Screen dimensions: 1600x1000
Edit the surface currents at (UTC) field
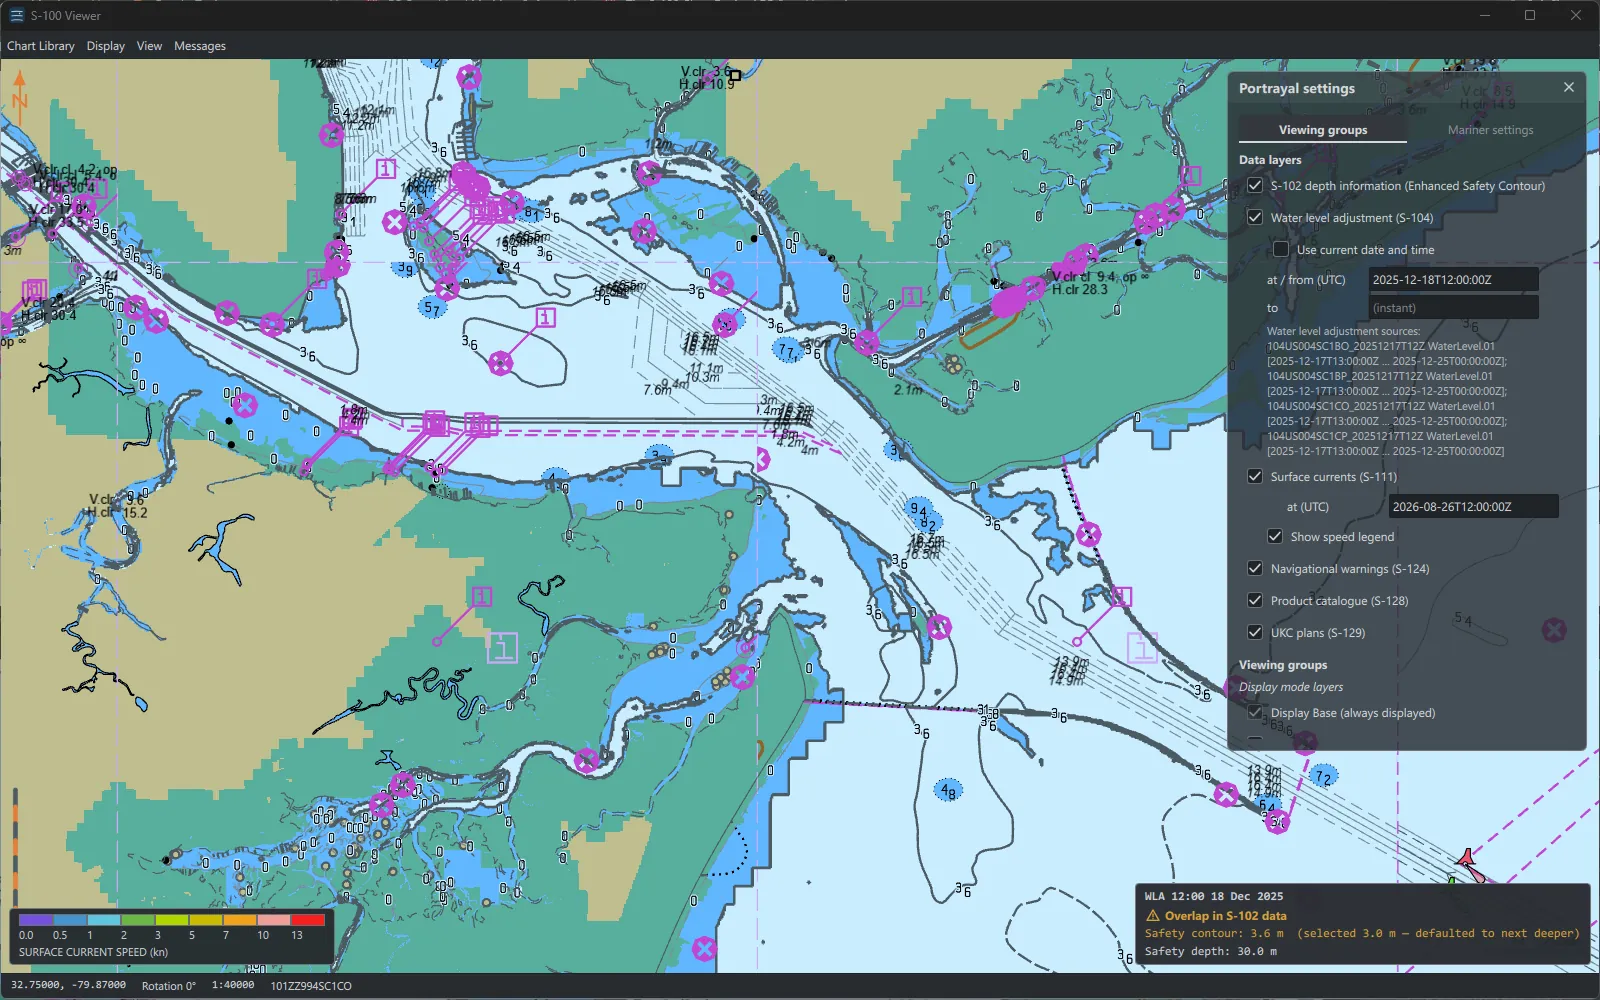pyautogui.click(x=1473, y=507)
